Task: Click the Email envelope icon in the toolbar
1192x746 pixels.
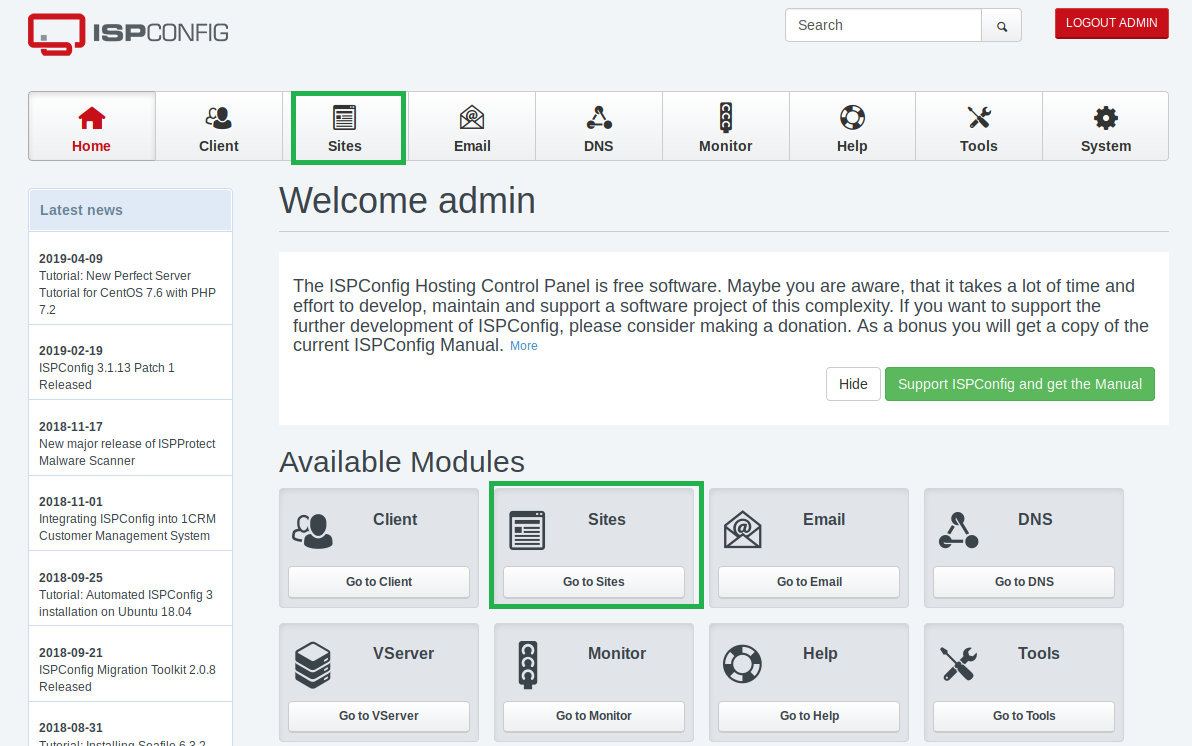Action: pos(472,118)
